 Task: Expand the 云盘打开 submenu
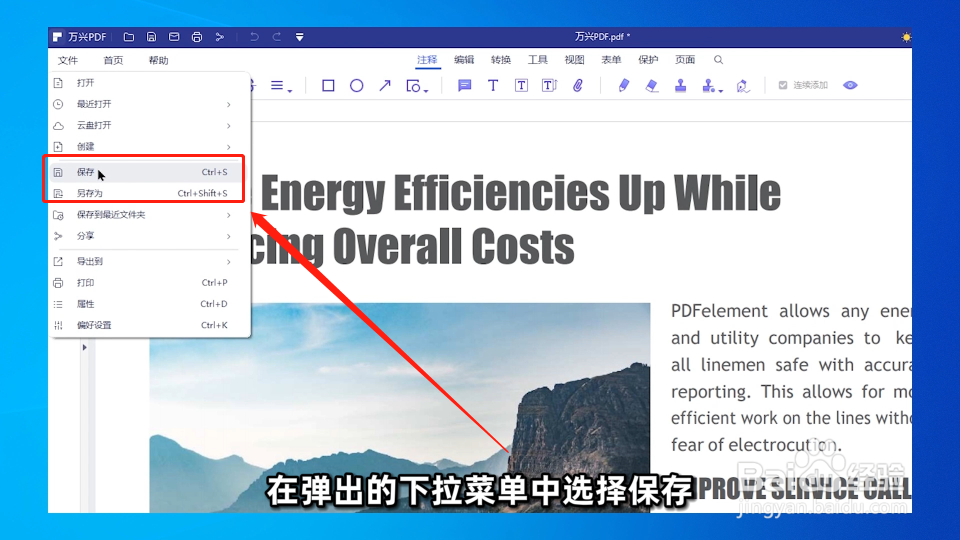point(149,126)
